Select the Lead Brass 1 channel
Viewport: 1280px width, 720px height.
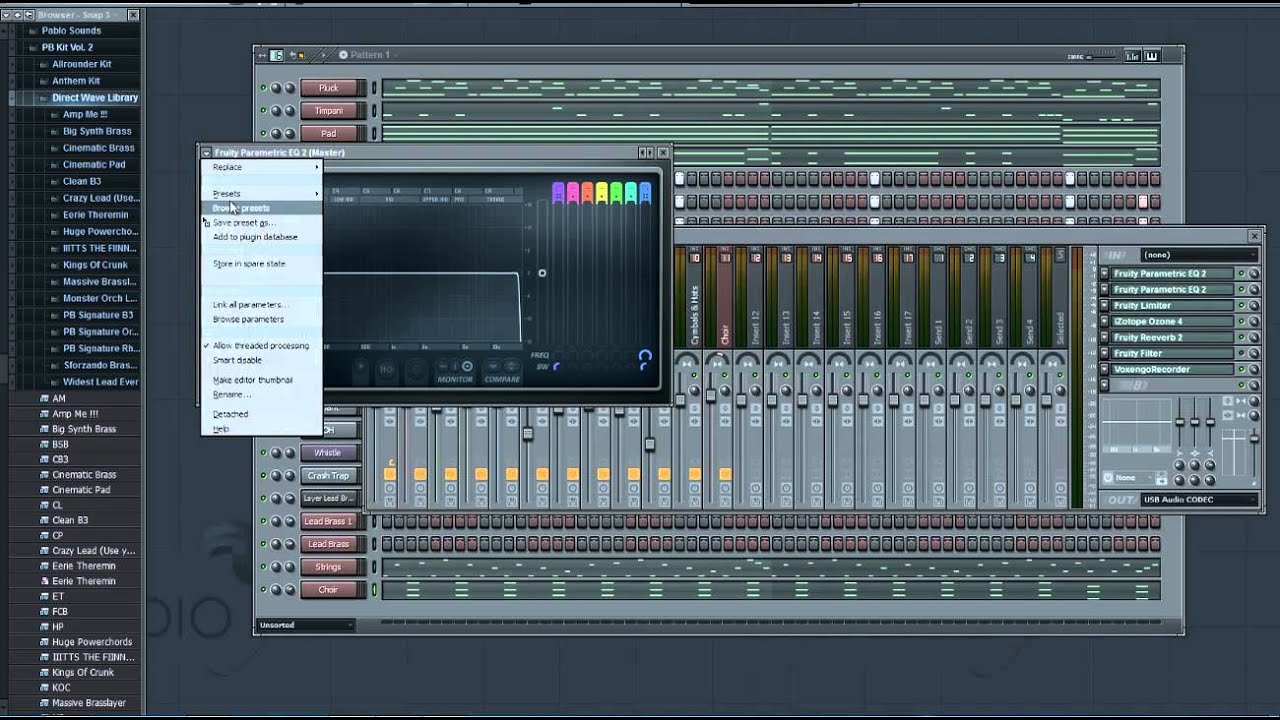(328, 521)
